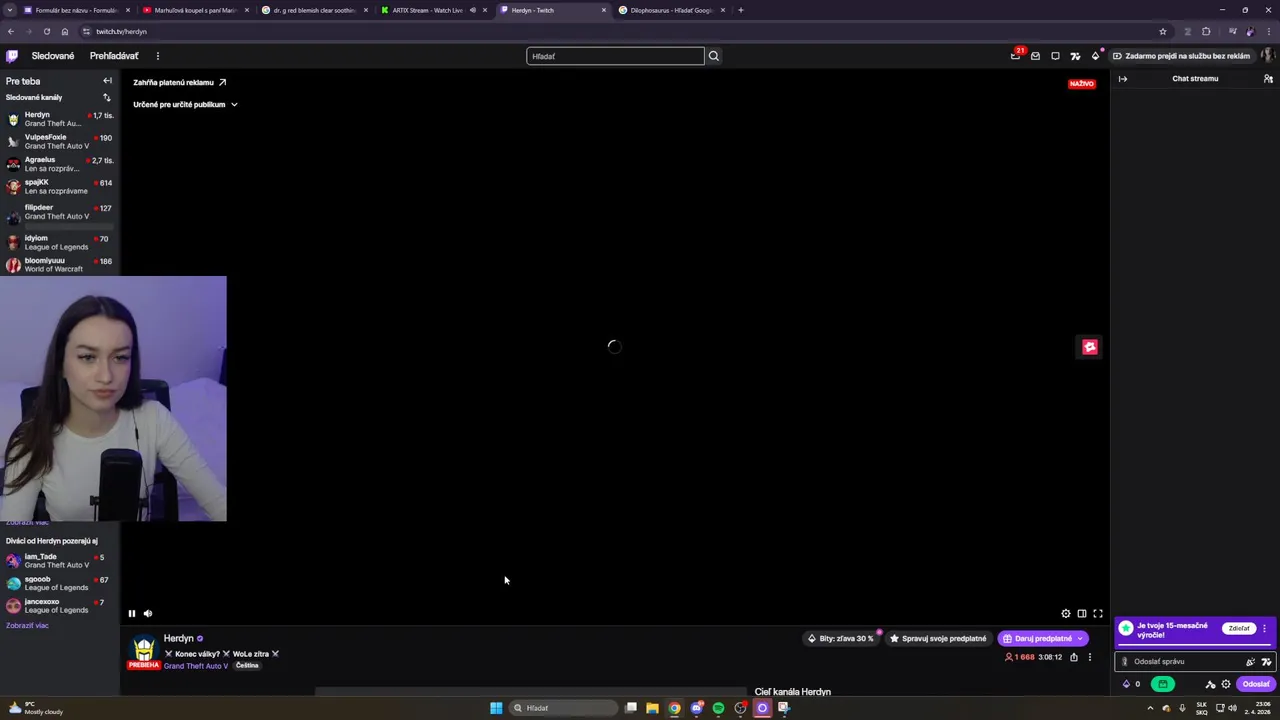Open the Turbo icon in the top bar
This screenshot has height=720, width=1280.
tap(1075, 56)
